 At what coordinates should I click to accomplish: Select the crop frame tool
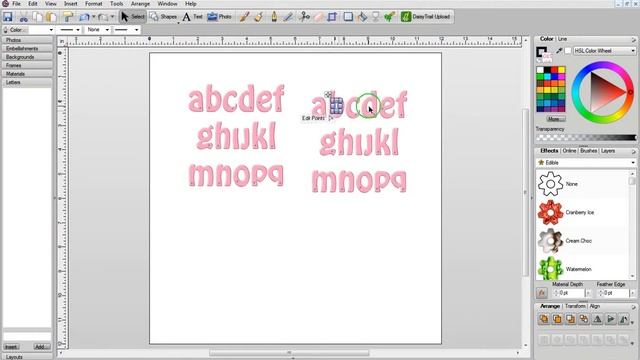pyautogui.click(x=332, y=17)
